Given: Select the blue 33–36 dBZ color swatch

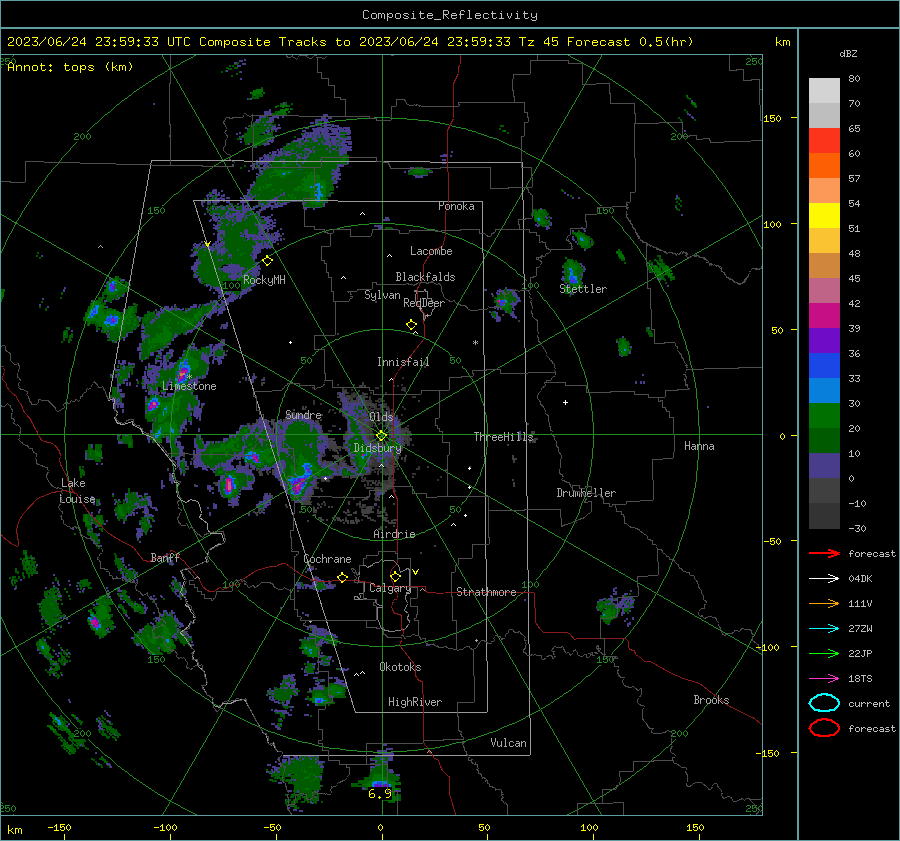Looking at the screenshot, I should coord(824,366).
